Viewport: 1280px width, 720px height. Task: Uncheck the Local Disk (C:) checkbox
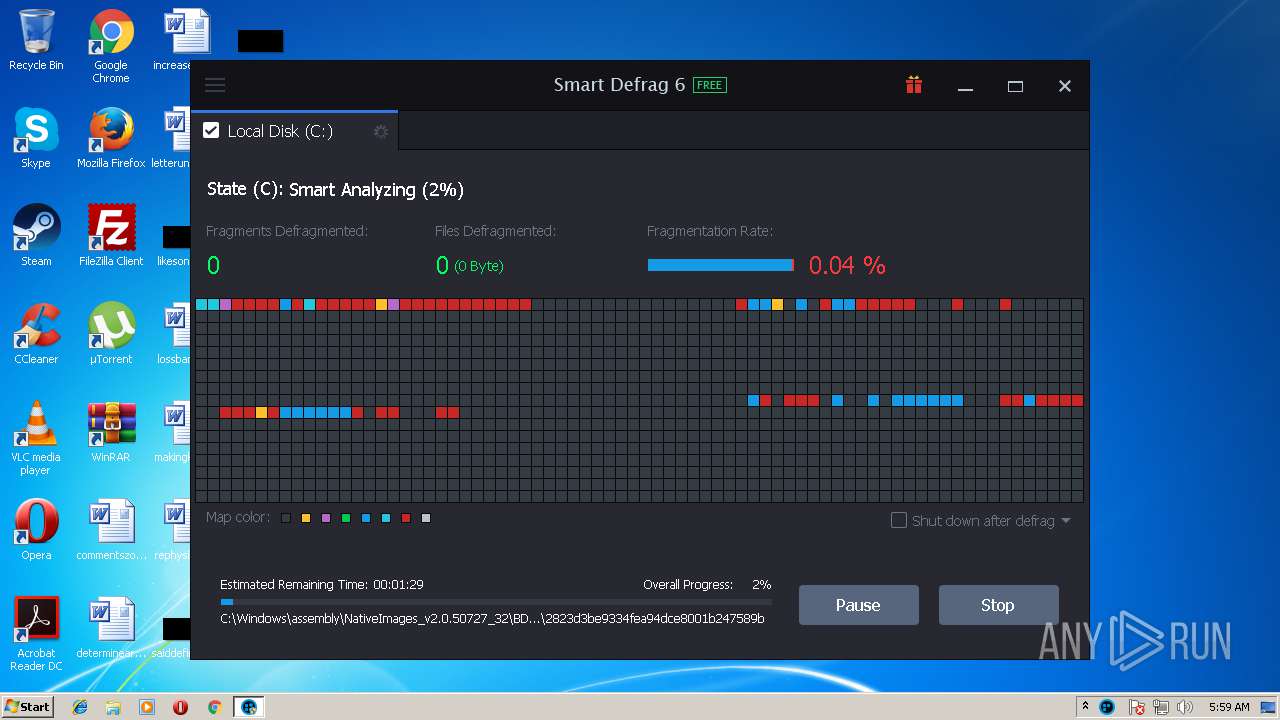211,131
